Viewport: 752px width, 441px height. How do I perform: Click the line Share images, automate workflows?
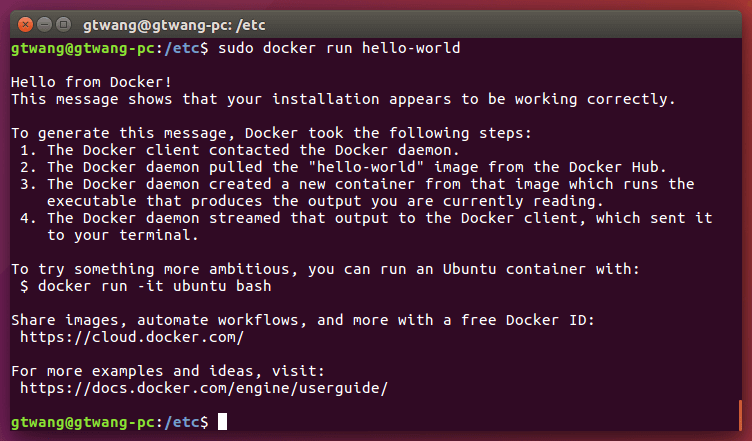pos(303,320)
